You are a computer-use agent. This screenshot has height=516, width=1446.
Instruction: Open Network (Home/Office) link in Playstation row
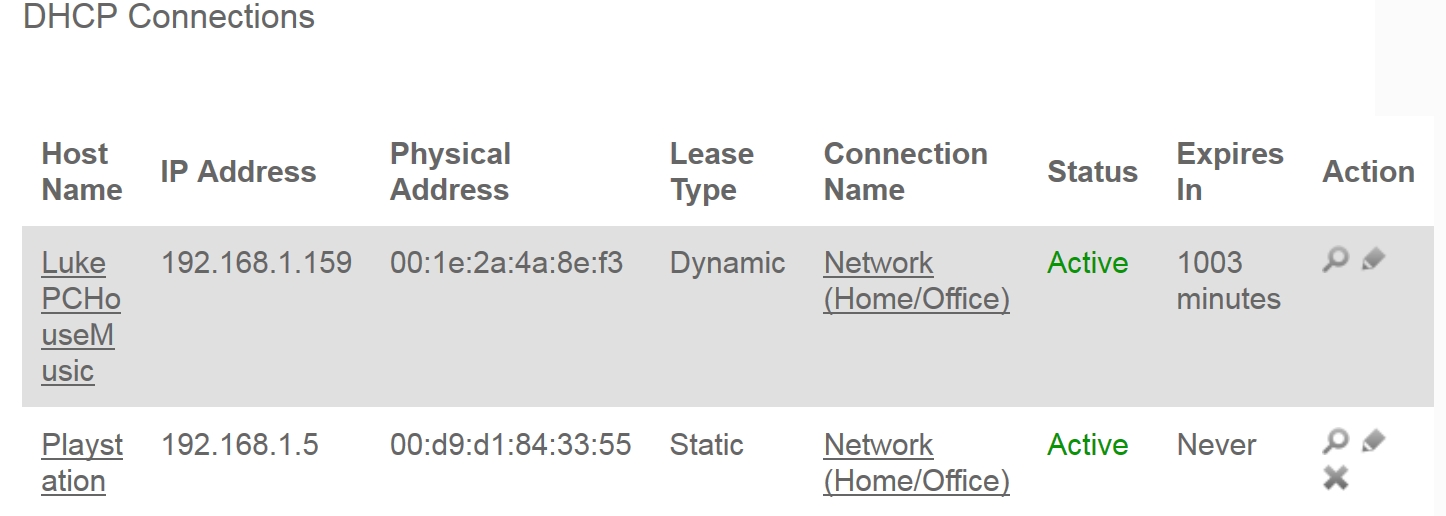coord(916,463)
